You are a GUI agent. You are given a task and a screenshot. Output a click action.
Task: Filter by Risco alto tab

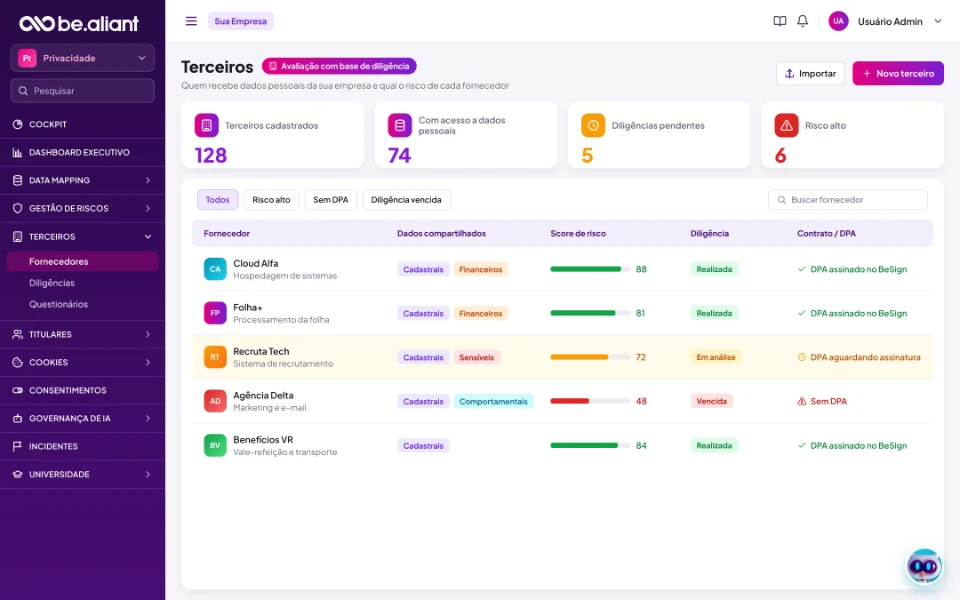click(271, 200)
